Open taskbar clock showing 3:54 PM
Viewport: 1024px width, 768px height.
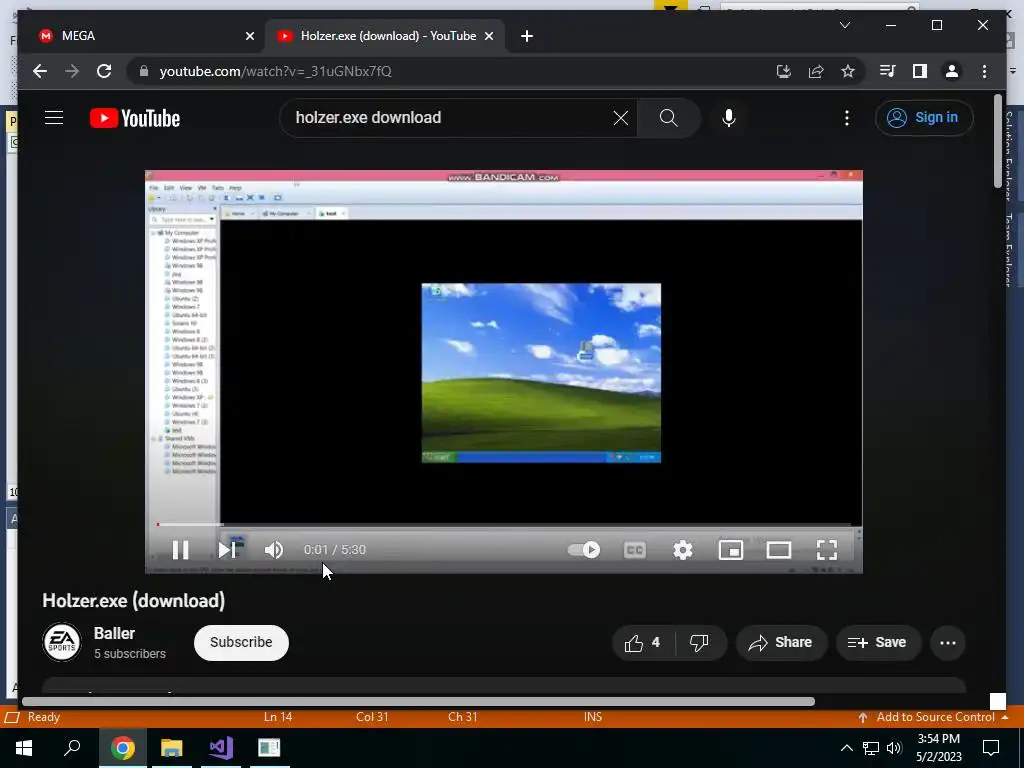coord(939,748)
